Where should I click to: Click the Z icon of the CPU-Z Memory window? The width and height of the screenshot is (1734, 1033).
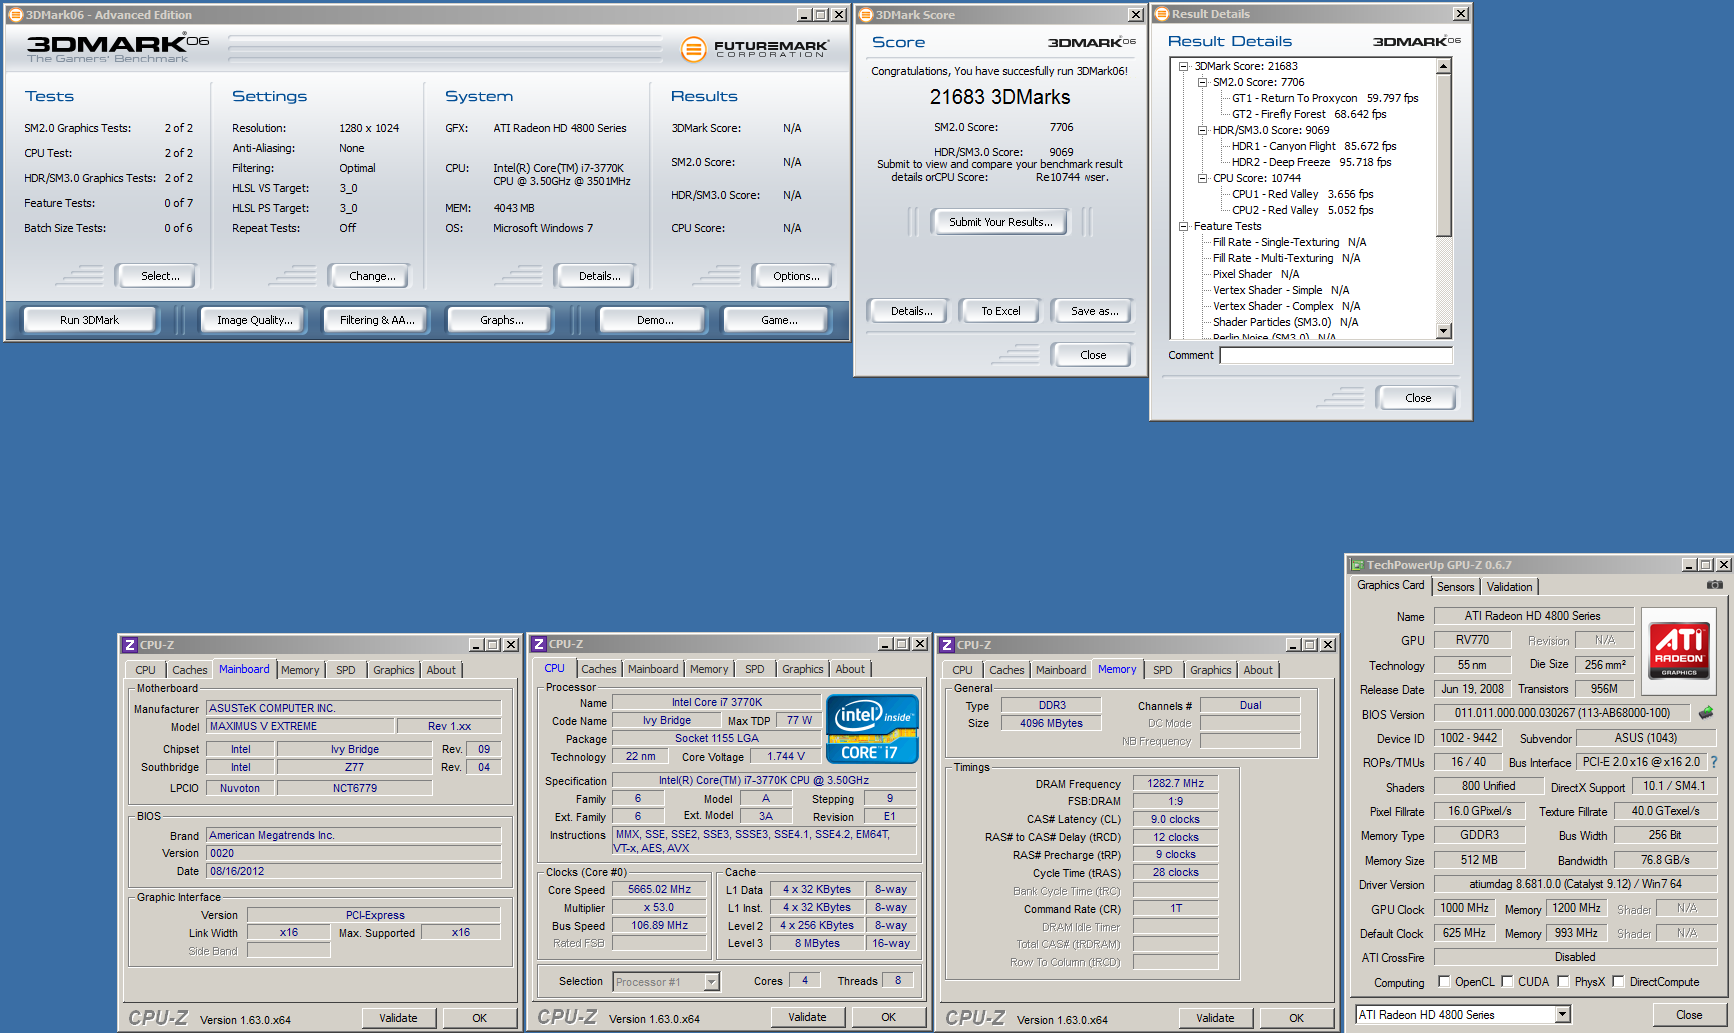point(947,645)
